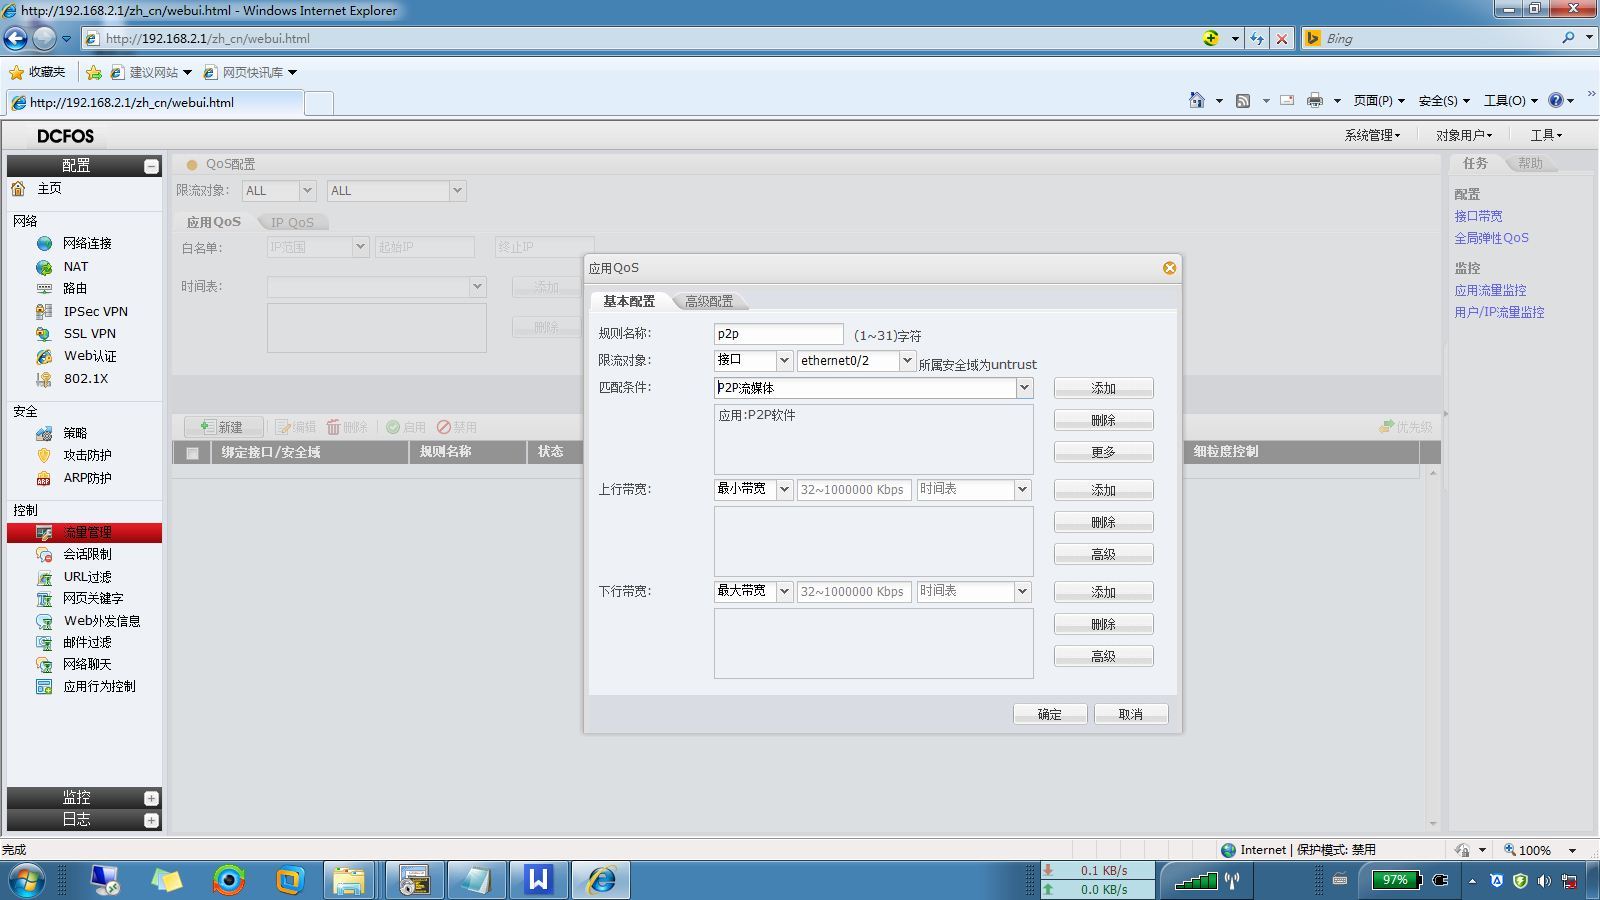Open the Web外发信息 icon
1600x900 pixels.
44,621
